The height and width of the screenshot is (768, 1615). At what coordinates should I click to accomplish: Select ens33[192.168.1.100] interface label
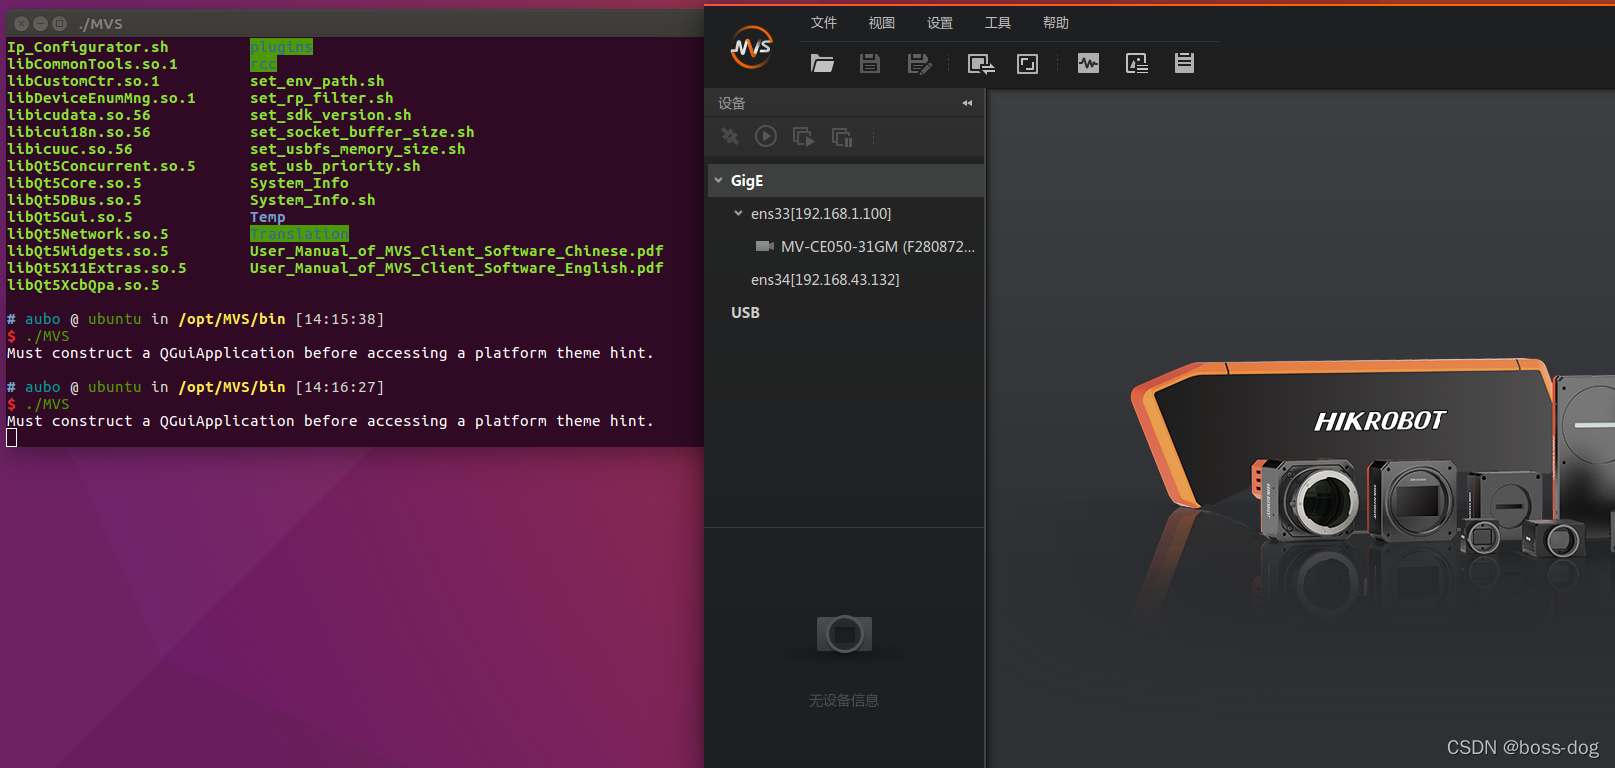[x=821, y=213]
